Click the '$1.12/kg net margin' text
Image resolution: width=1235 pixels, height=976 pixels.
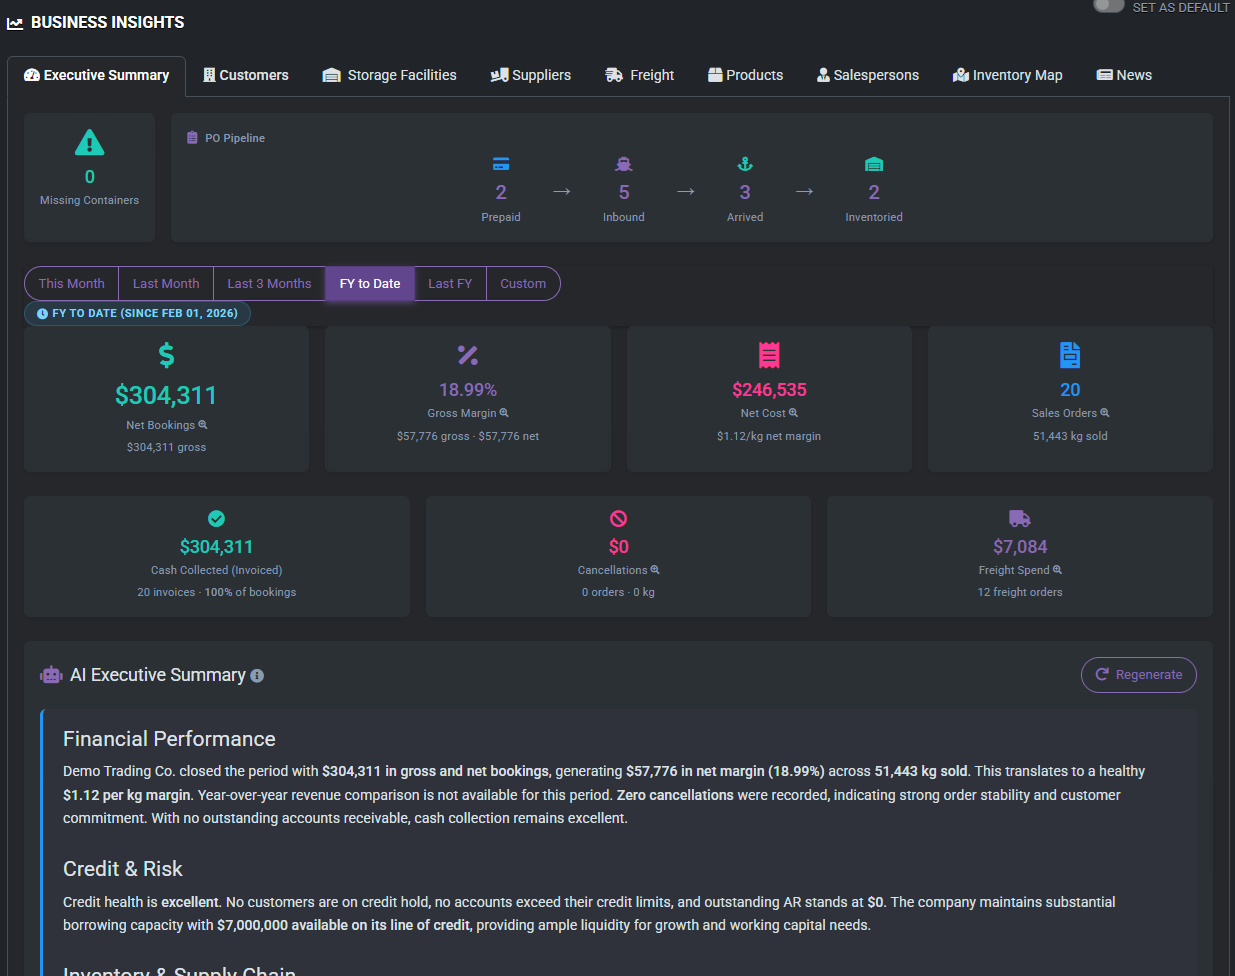click(769, 436)
